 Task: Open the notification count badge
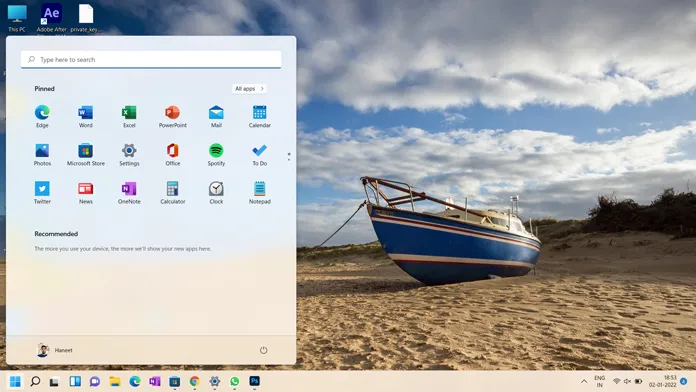684,381
